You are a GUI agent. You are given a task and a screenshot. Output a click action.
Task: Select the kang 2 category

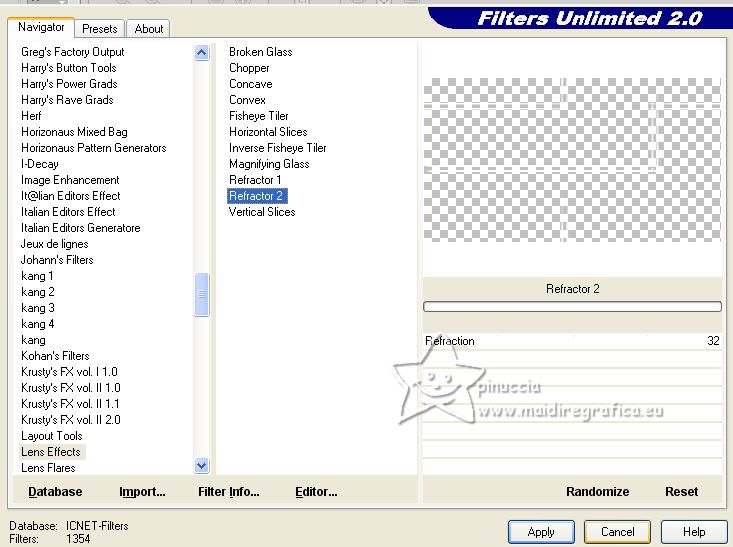click(x=38, y=292)
